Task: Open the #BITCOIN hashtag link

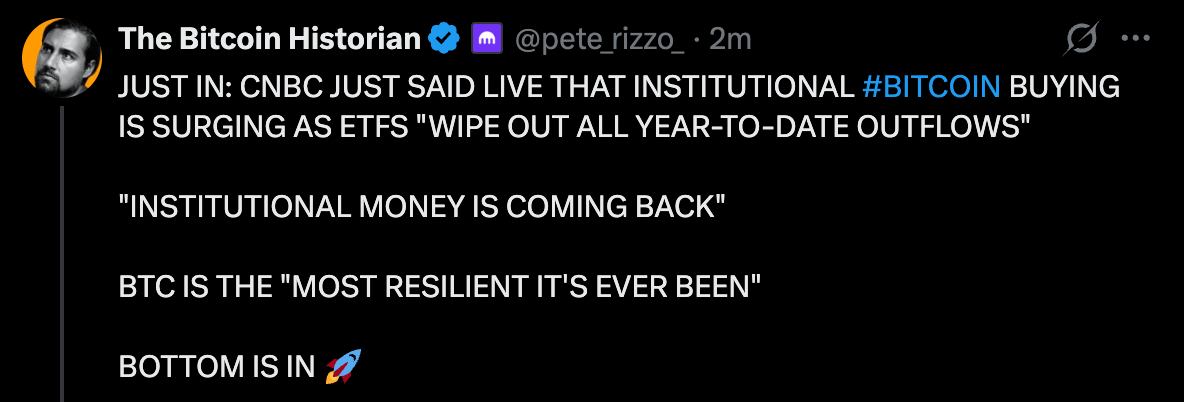Action: click(931, 88)
